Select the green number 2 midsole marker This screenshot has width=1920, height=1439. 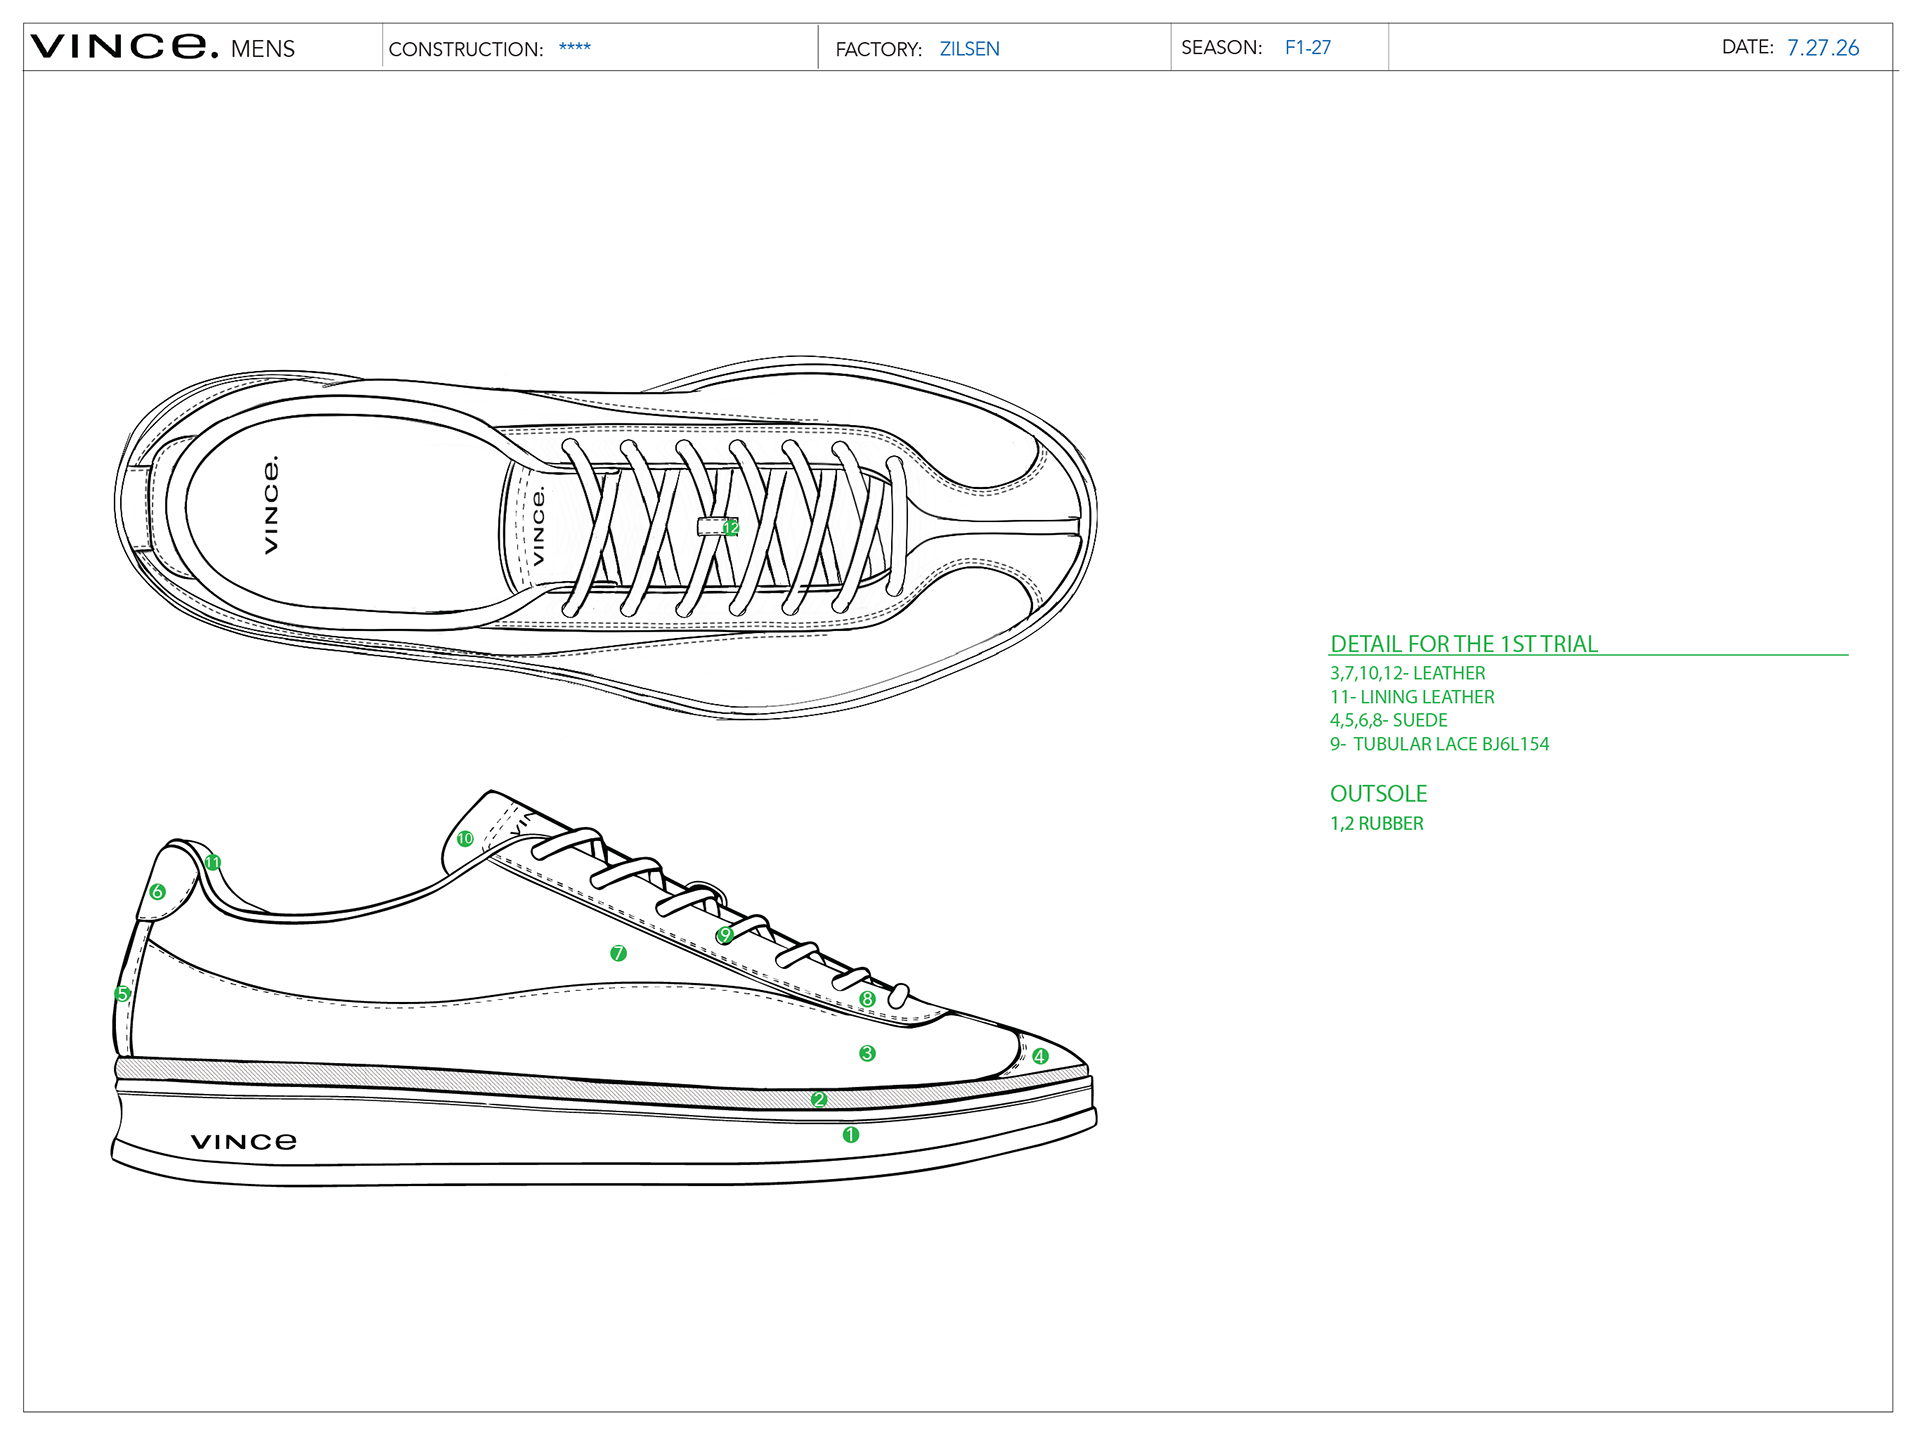coord(819,1100)
